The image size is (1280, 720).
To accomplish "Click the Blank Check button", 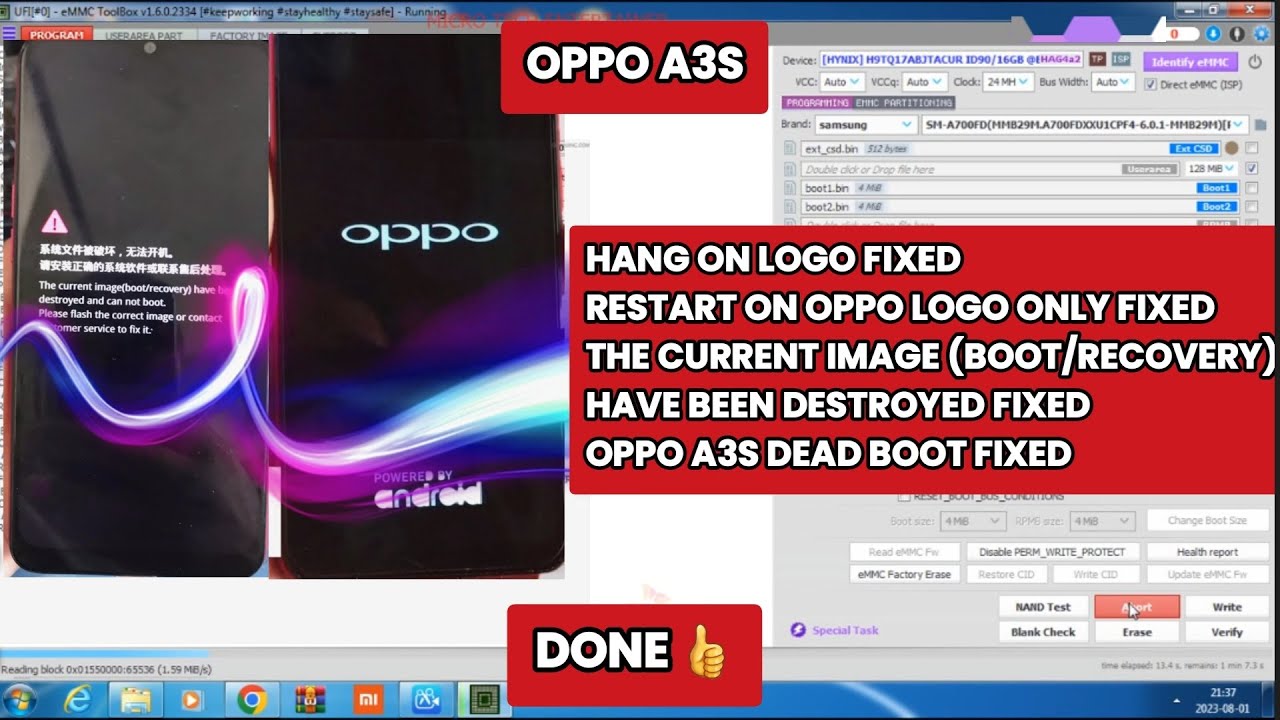I will point(1043,632).
